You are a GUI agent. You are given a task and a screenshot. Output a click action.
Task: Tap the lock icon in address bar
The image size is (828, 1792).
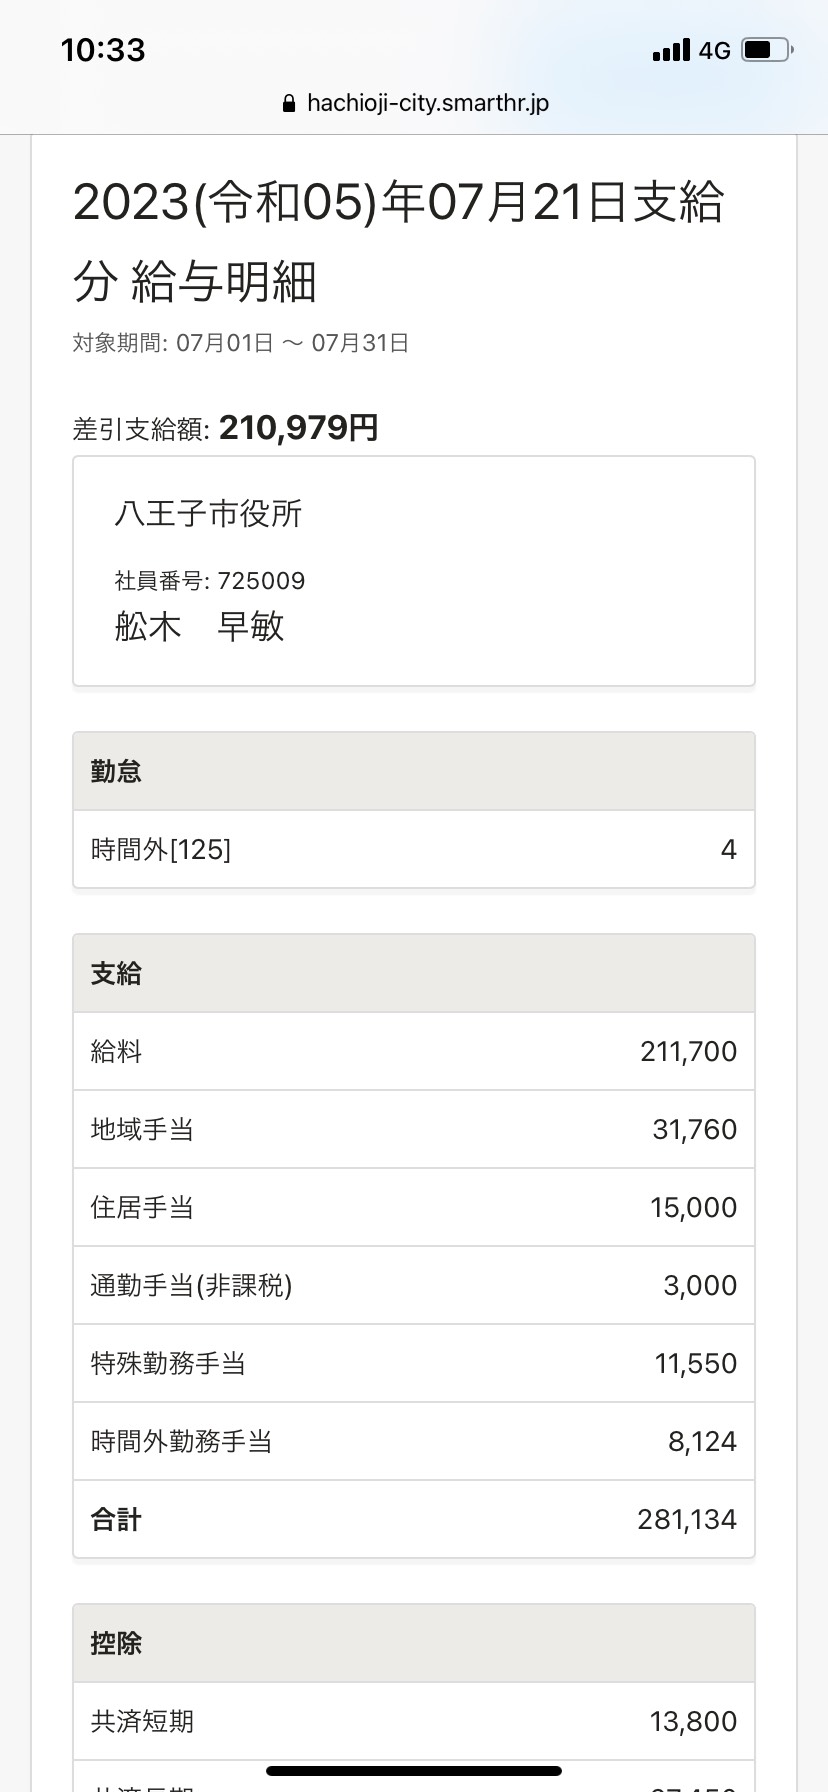point(289,104)
